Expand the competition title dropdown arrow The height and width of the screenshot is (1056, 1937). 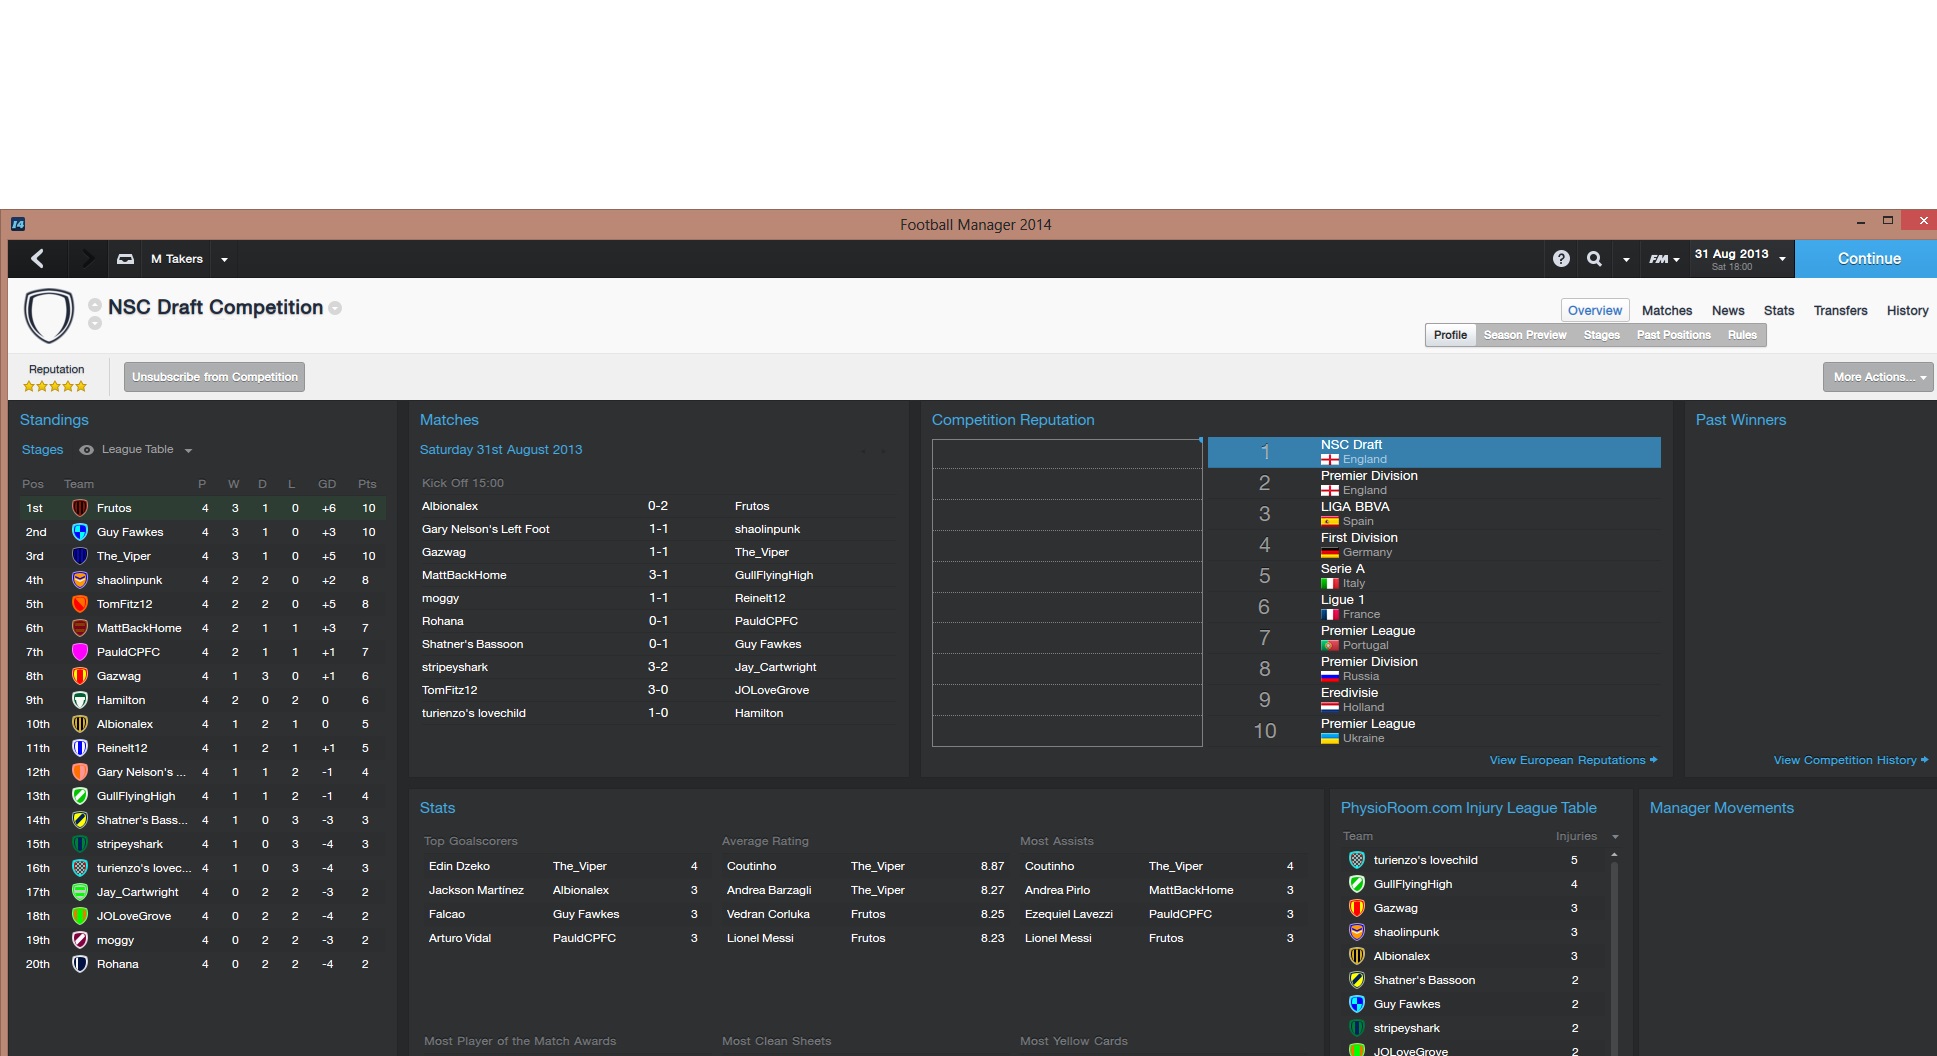click(x=336, y=308)
